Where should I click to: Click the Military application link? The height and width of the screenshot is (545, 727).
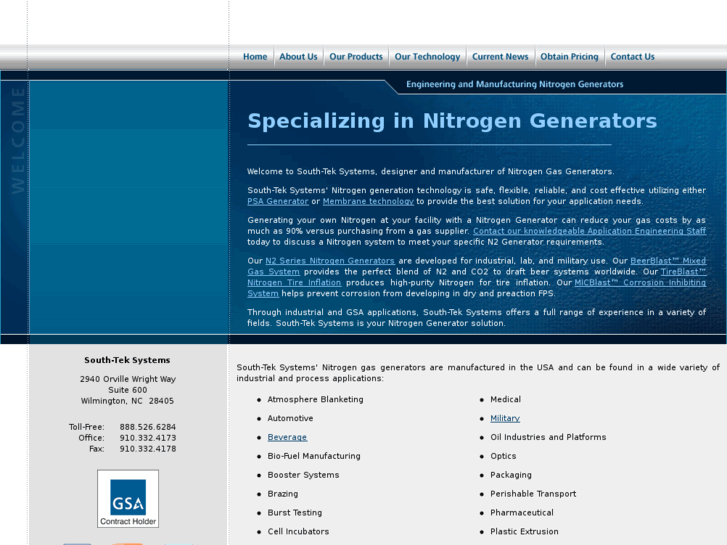[505, 418]
